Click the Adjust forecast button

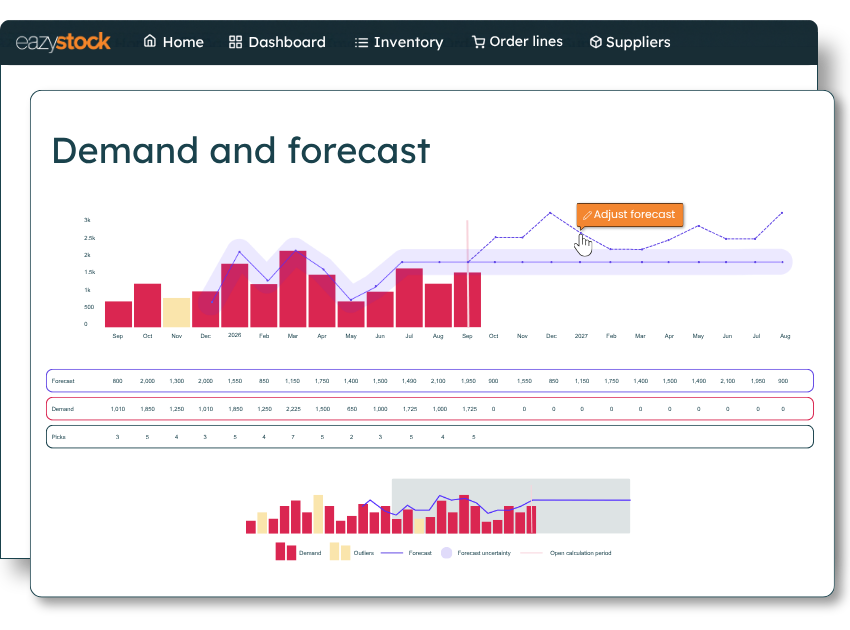(x=629, y=215)
